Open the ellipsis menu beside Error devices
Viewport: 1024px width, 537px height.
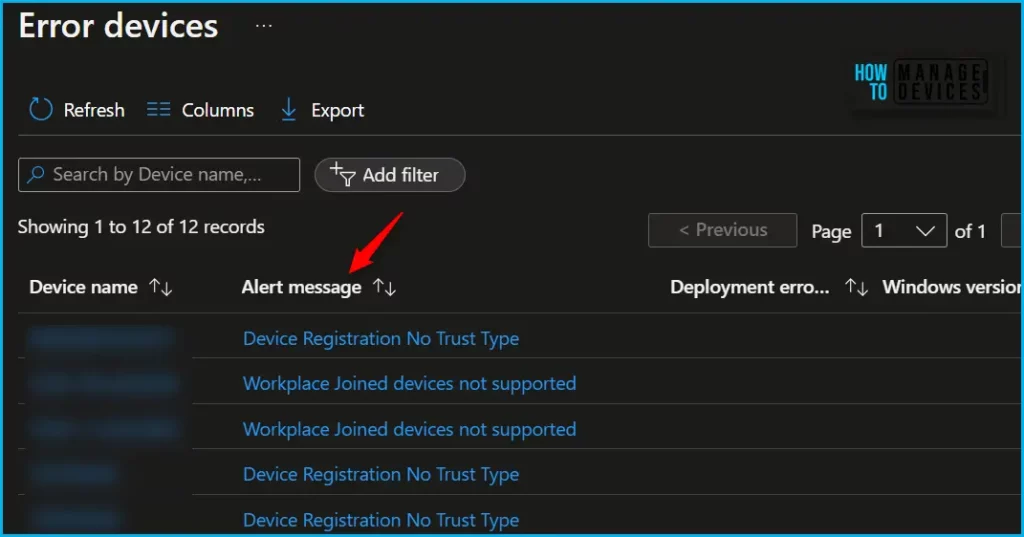coord(263,26)
